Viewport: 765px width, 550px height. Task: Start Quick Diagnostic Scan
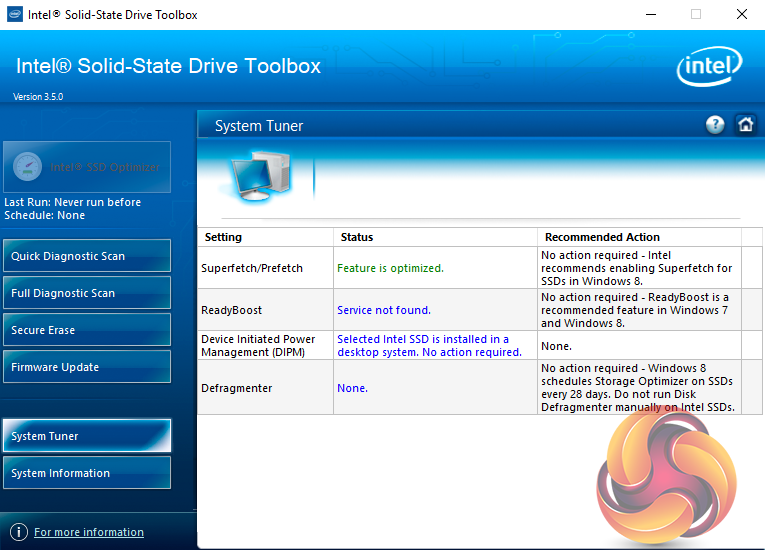click(87, 256)
